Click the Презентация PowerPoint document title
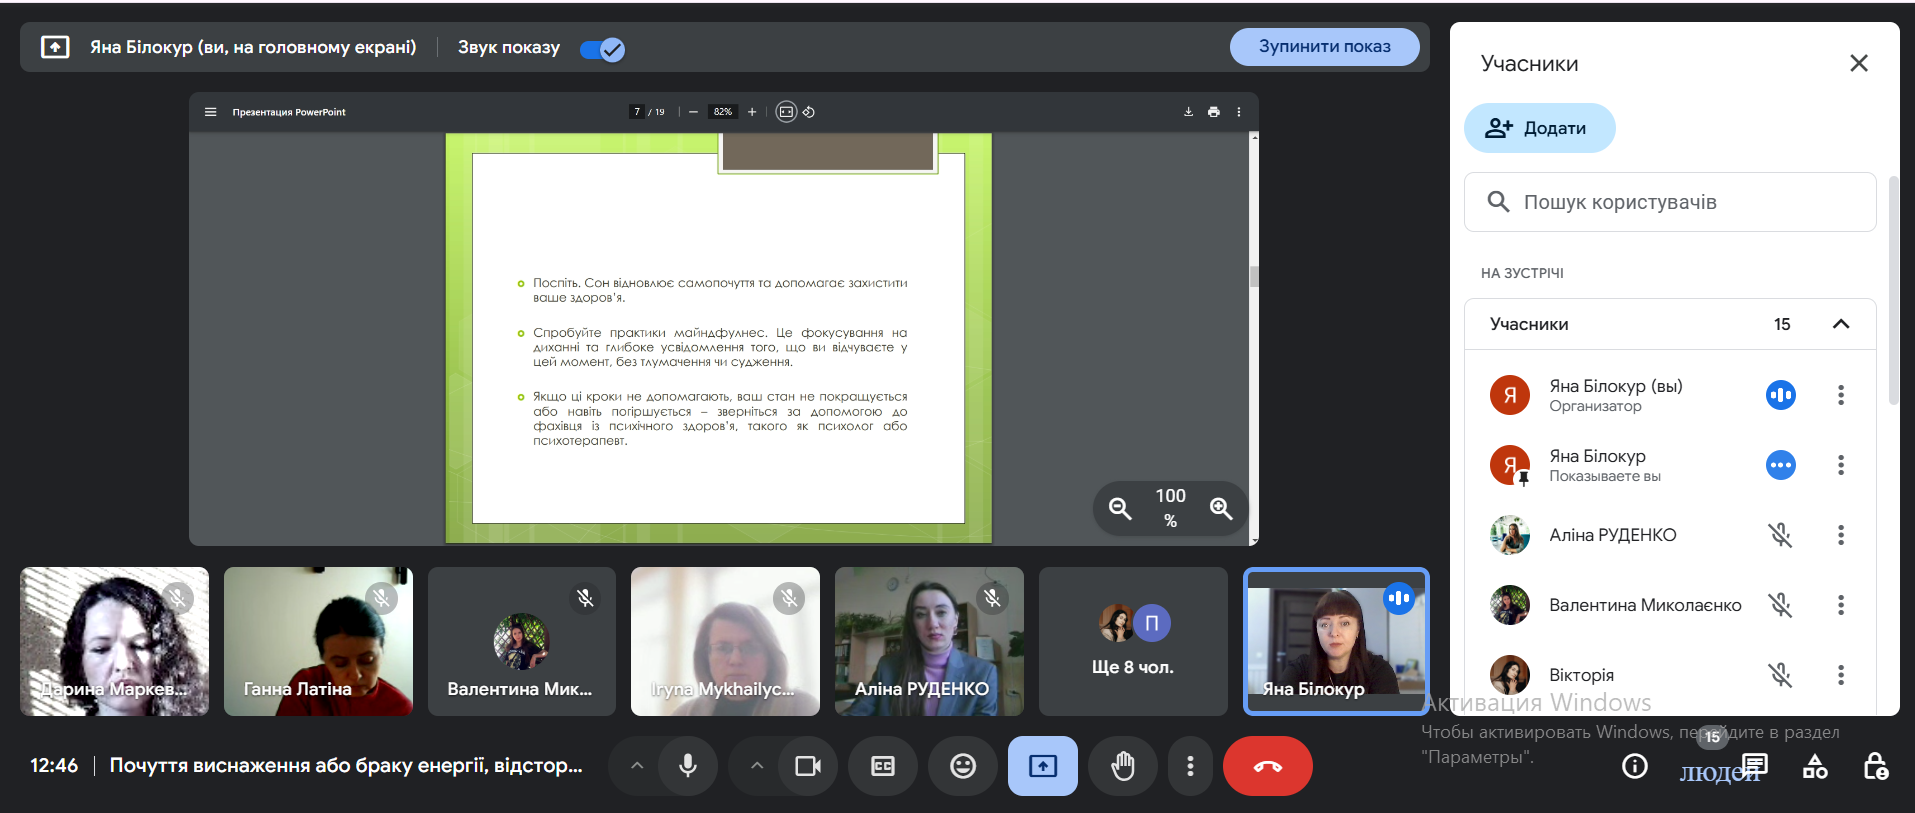 pyautogui.click(x=289, y=112)
